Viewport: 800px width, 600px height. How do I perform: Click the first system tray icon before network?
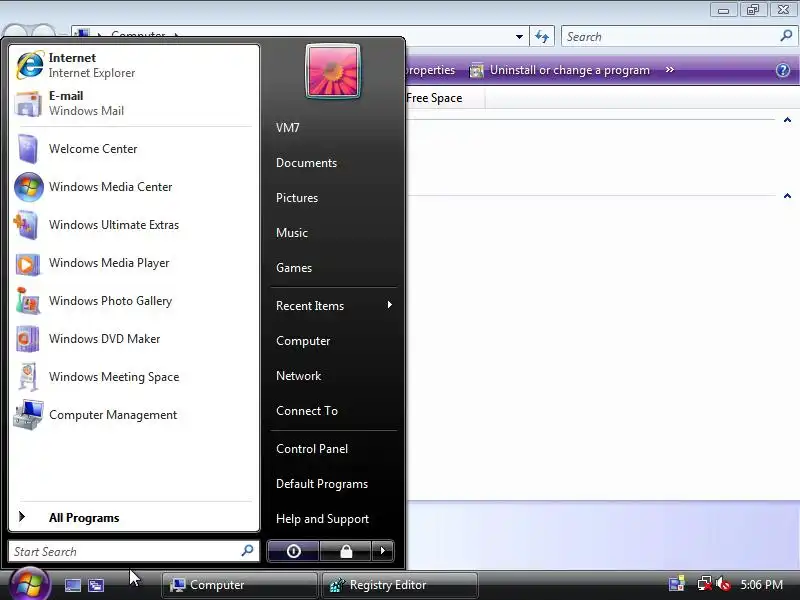[677, 584]
